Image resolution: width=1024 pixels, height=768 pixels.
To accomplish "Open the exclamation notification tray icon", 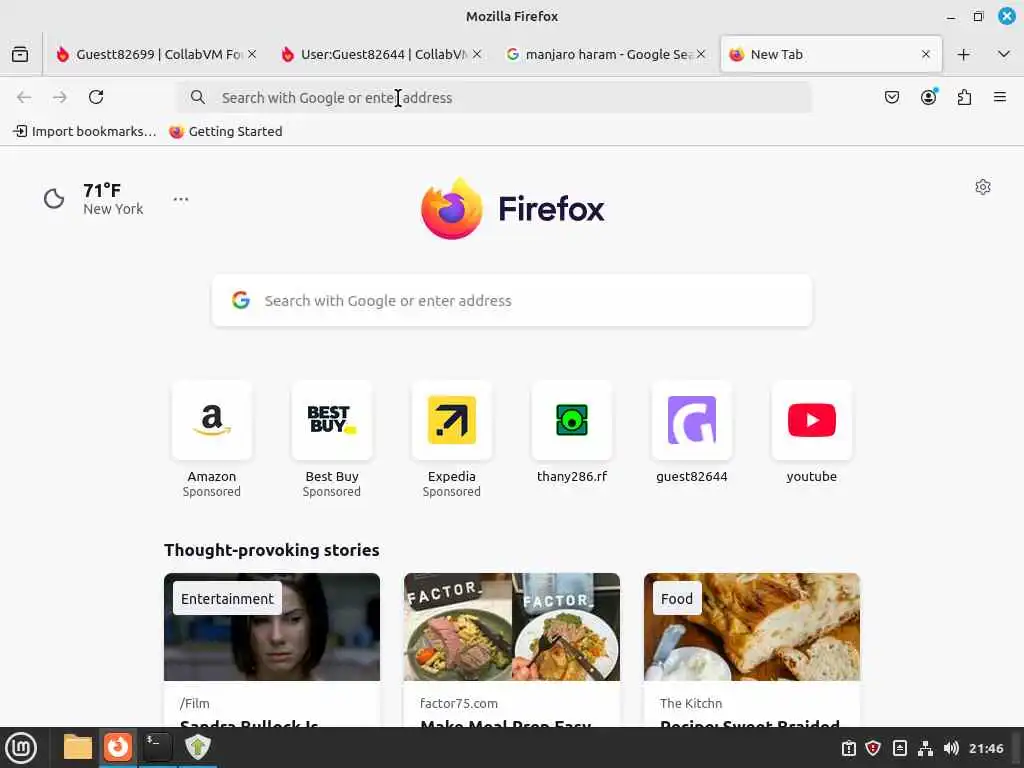I will click(x=848, y=748).
